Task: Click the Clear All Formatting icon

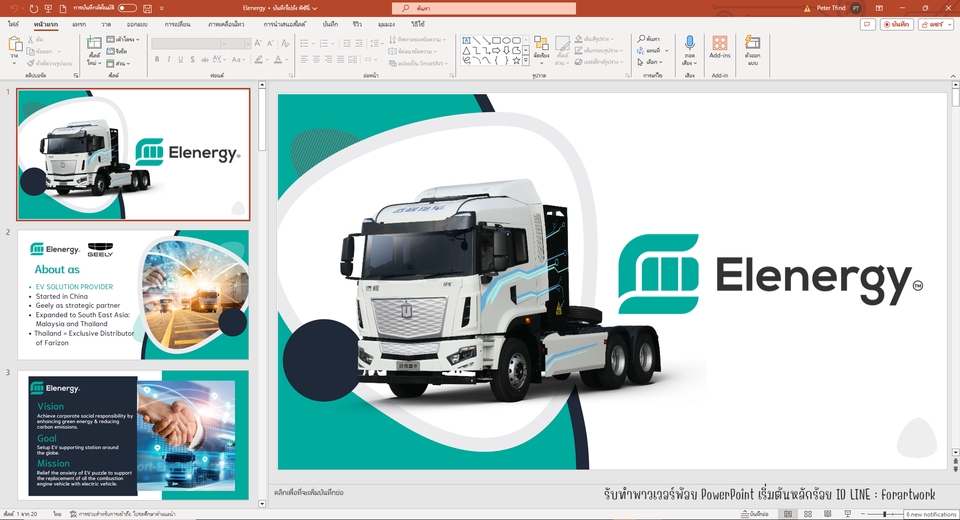Action: point(285,43)
